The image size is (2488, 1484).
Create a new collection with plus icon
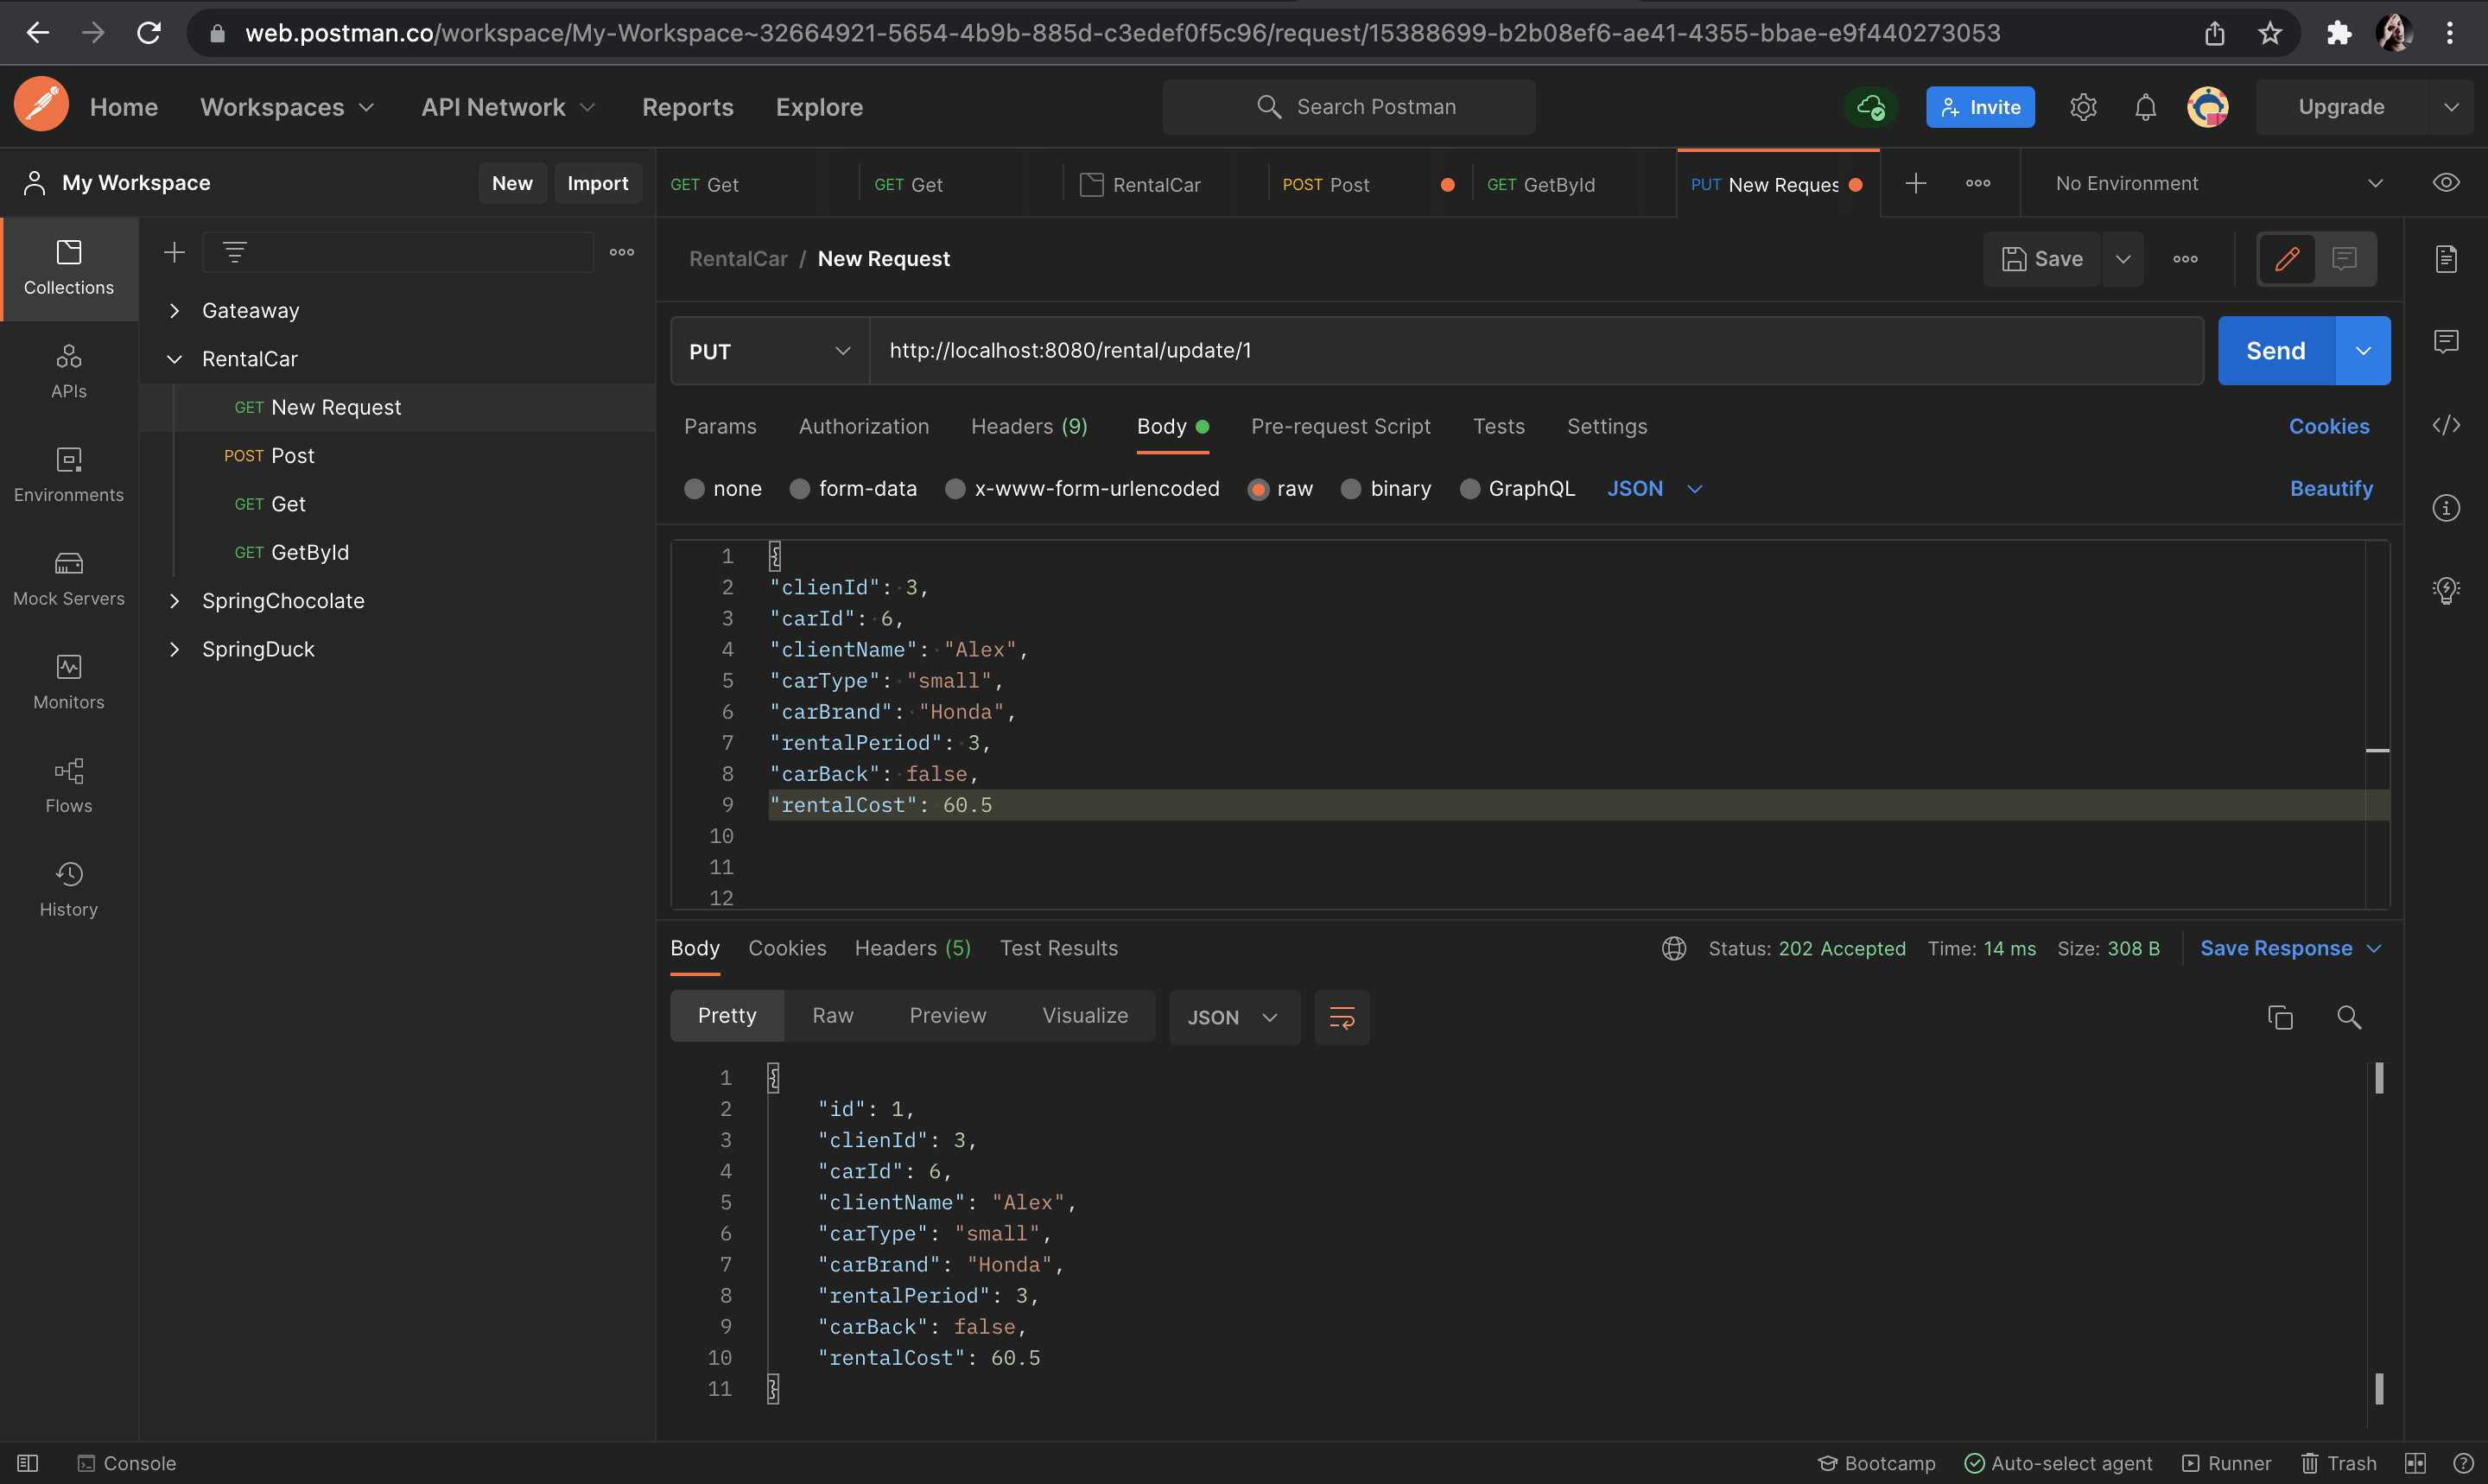coord(174,252)
